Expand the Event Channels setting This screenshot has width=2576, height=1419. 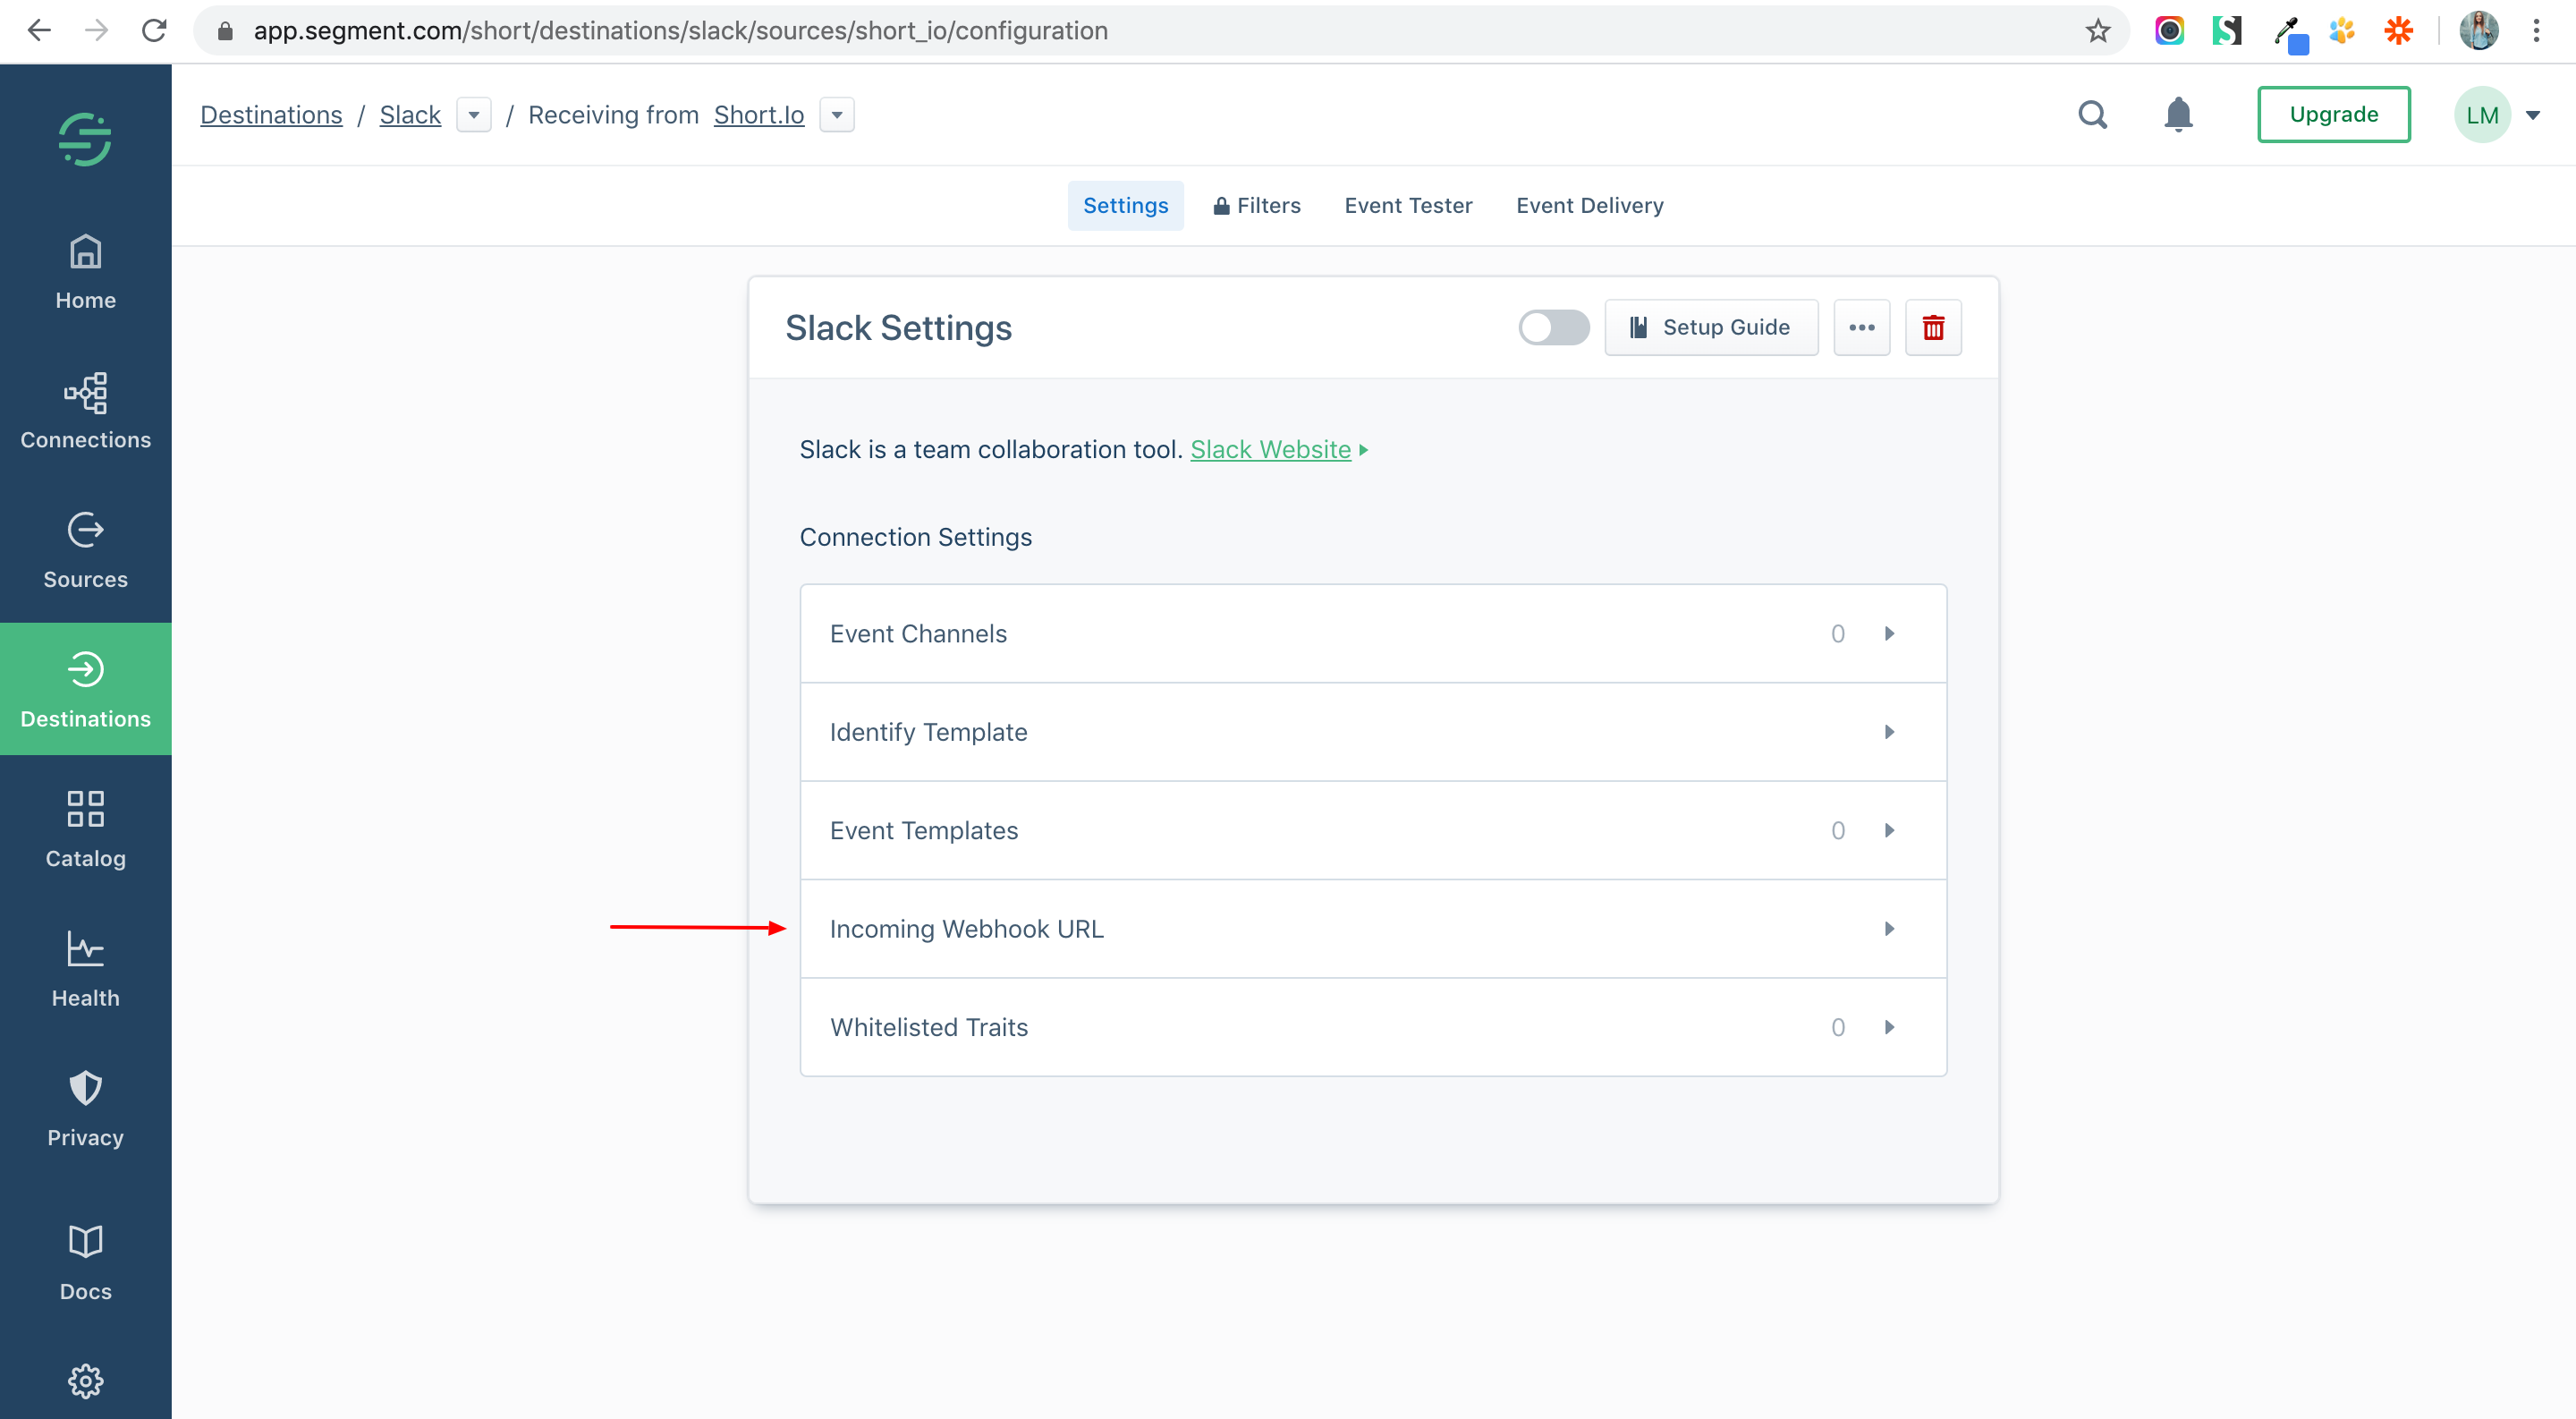pos(1372,634)
